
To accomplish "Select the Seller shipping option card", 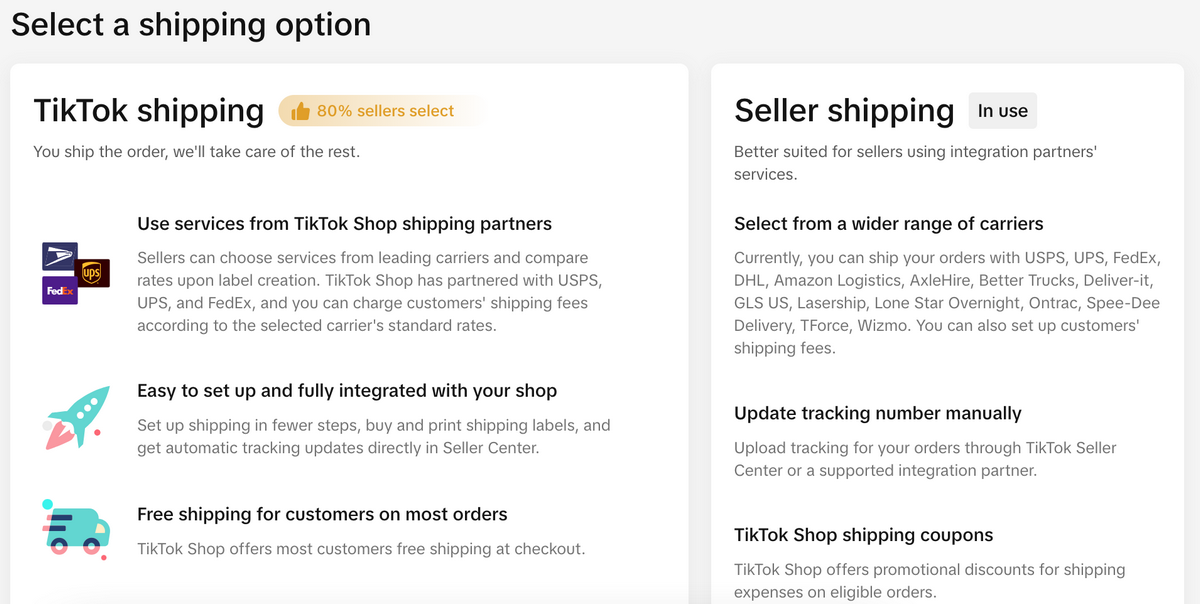I will [949, 330].
